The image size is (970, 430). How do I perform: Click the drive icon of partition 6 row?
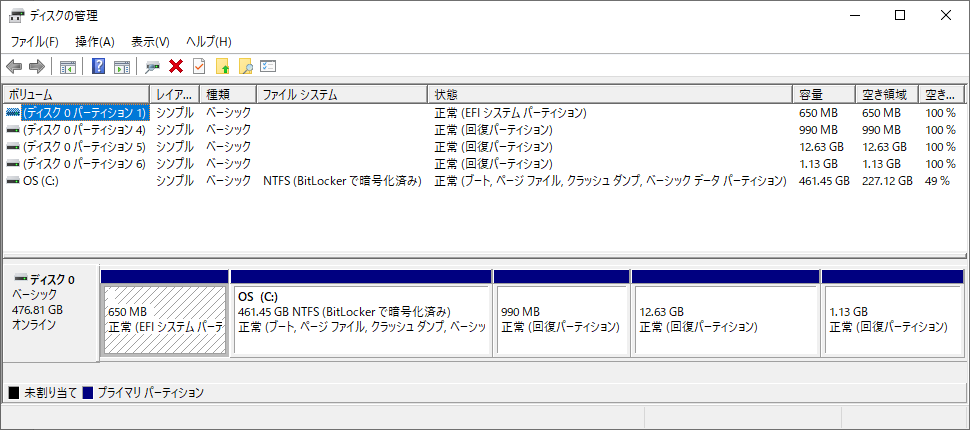click(x=13, y=164)
